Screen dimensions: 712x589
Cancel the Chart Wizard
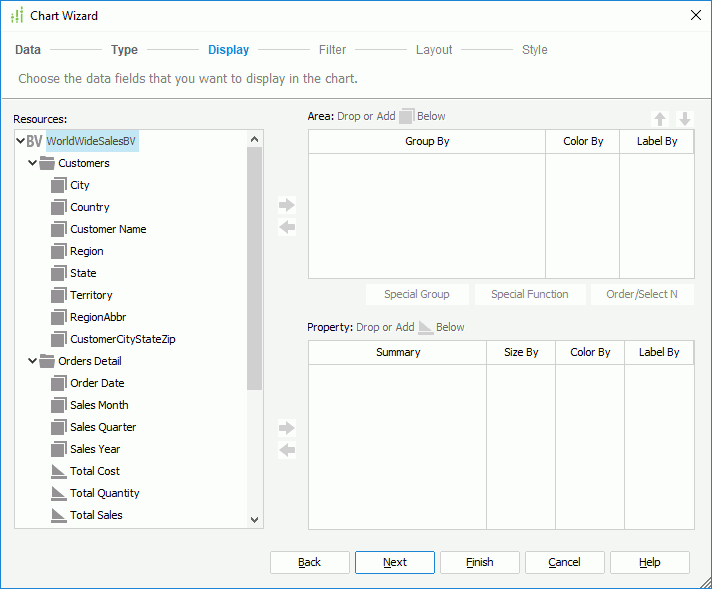[564, 562]
